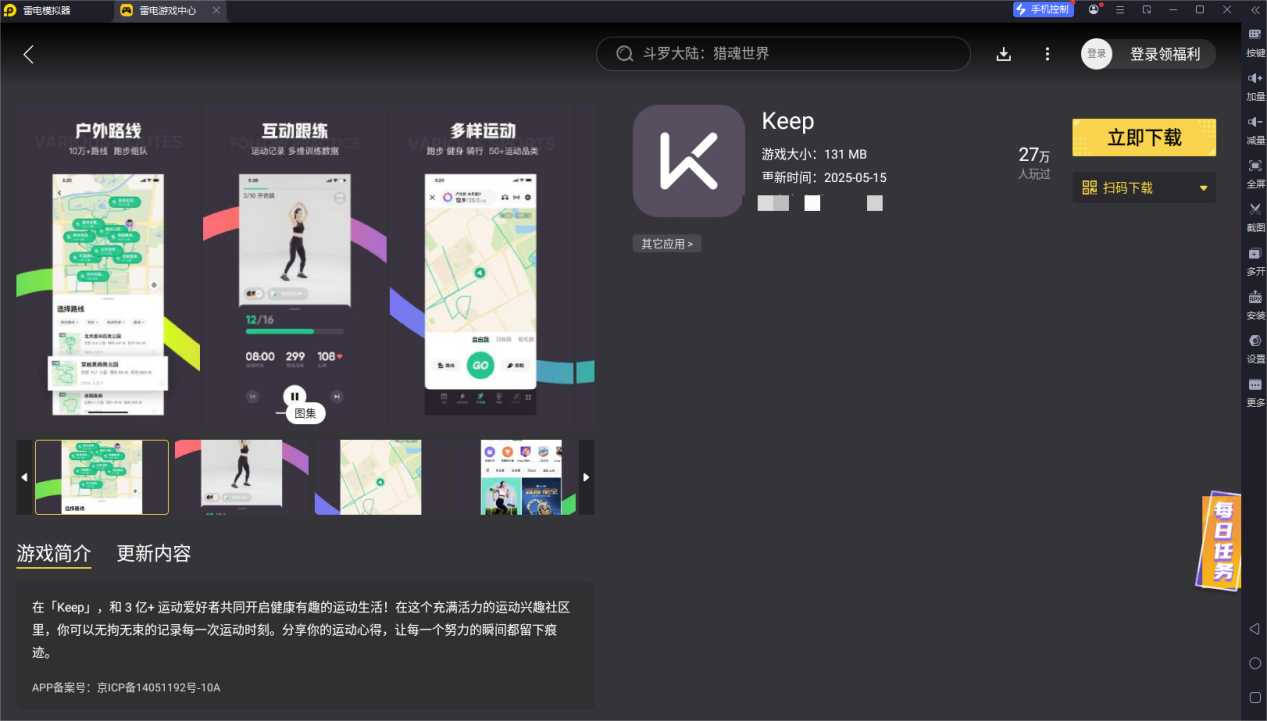This screenshot has height=721, width=1267.
Task: Switch to the 更新内容 tab
Action: 152,553
